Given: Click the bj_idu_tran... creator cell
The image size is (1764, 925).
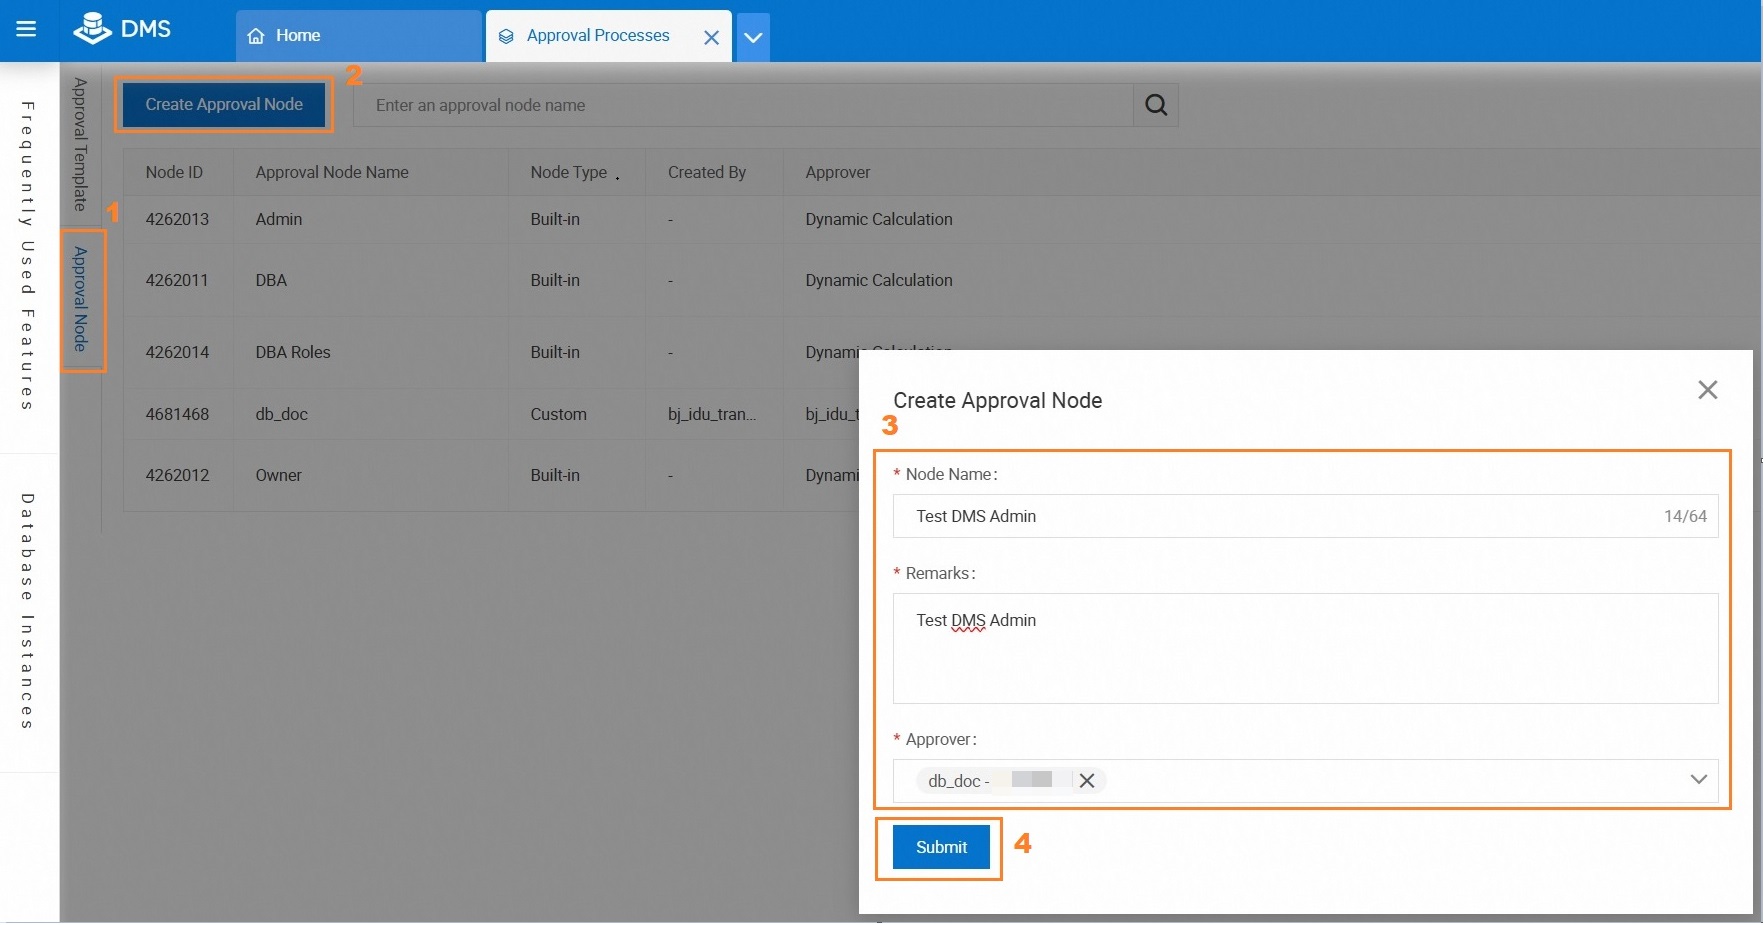Looking at the screenshot, I should click(712, 414).
